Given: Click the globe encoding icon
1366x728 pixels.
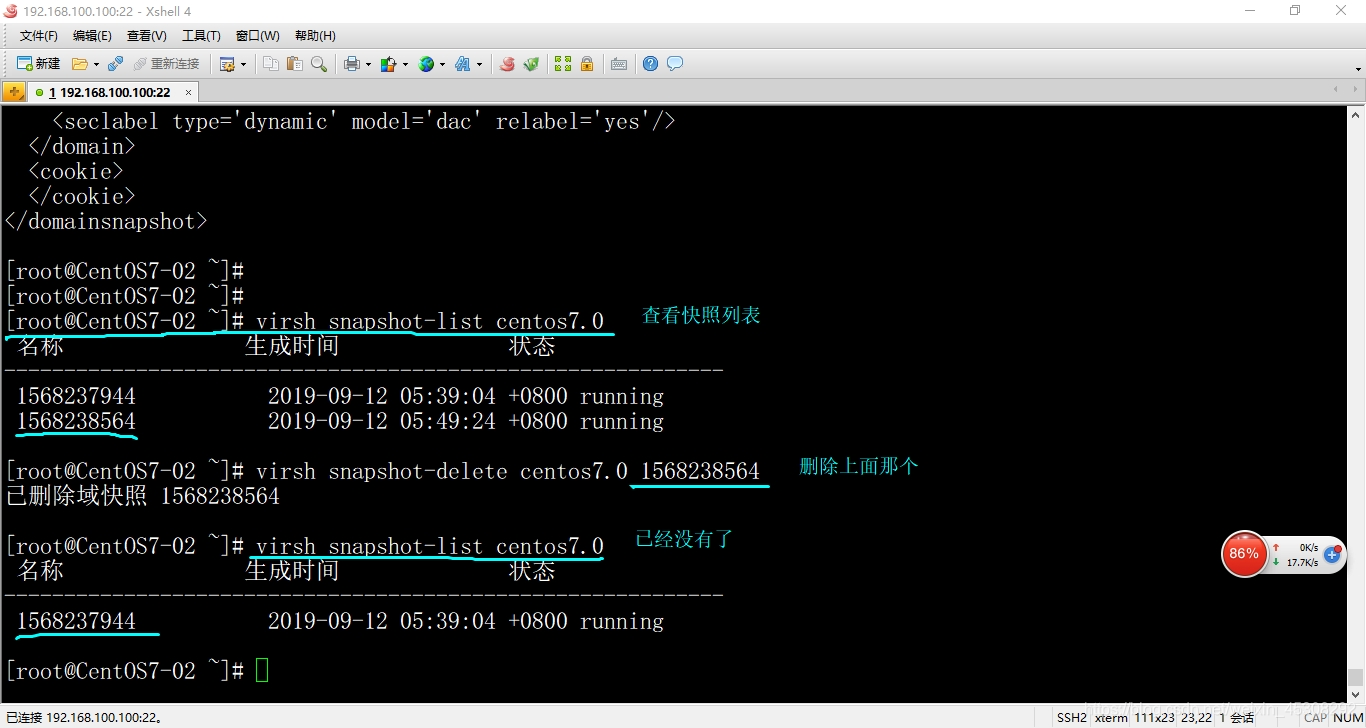Looking at the screenshot, I should 426,64.
